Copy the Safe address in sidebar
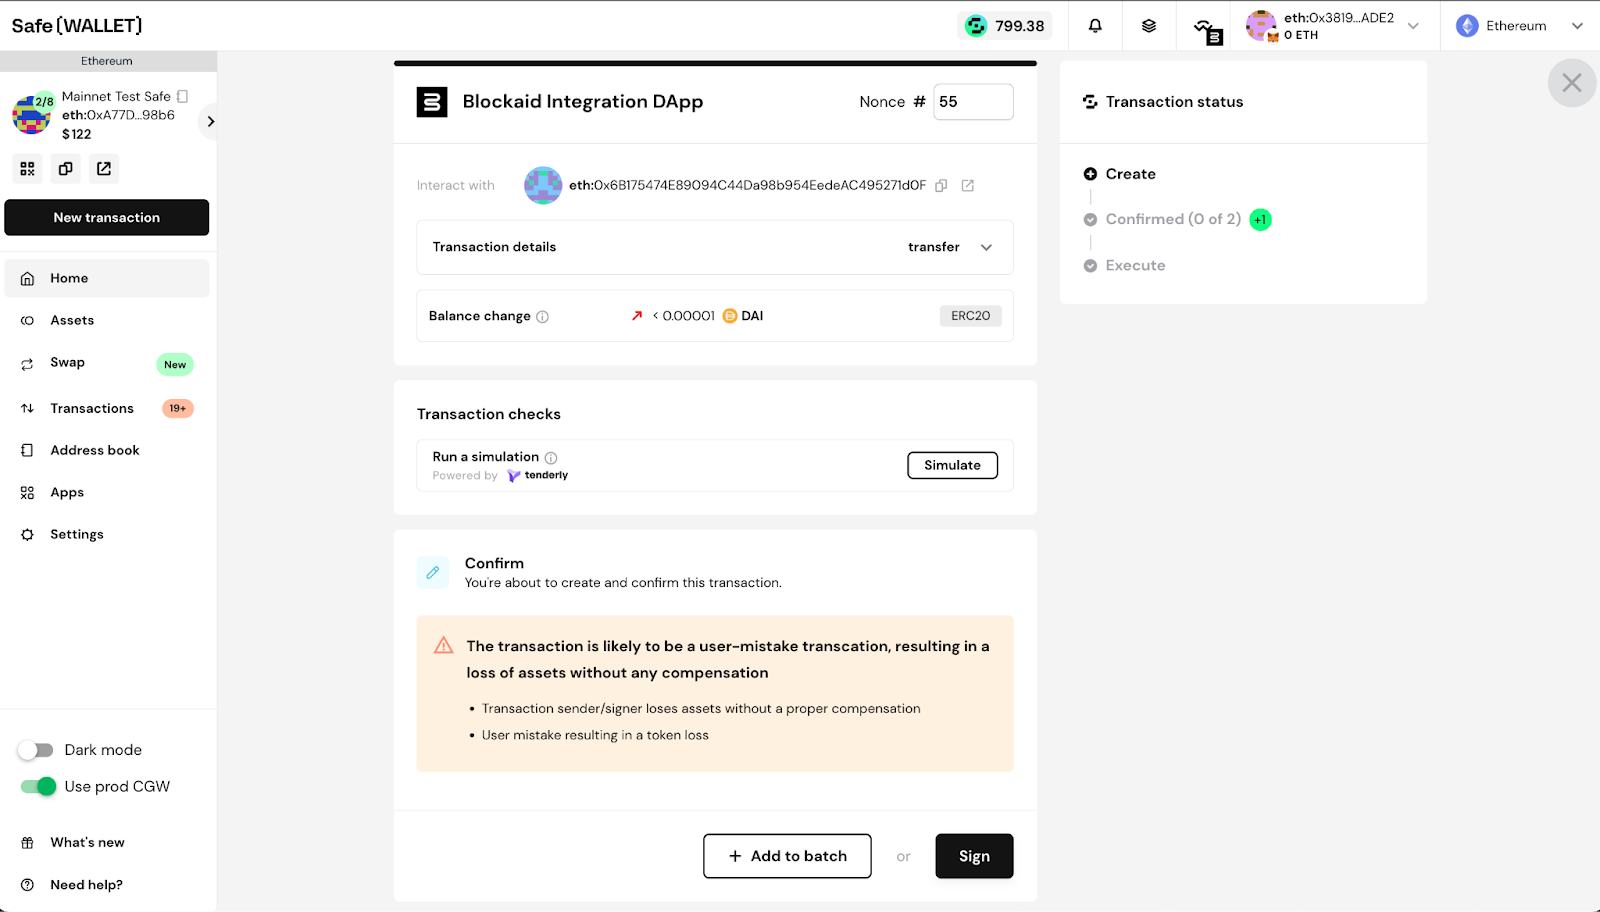 pyautogui.click(x=66, y=169)
